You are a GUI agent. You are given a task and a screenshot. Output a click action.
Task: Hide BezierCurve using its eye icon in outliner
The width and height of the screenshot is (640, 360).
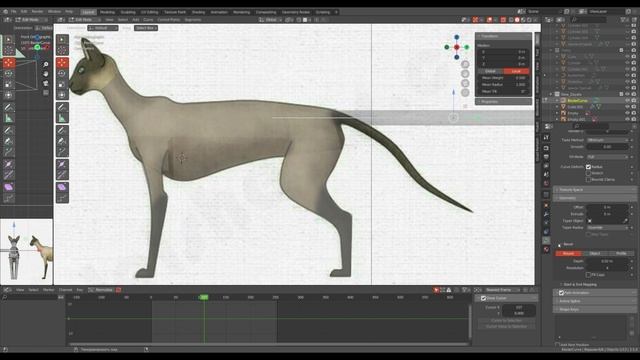point(627,100)
